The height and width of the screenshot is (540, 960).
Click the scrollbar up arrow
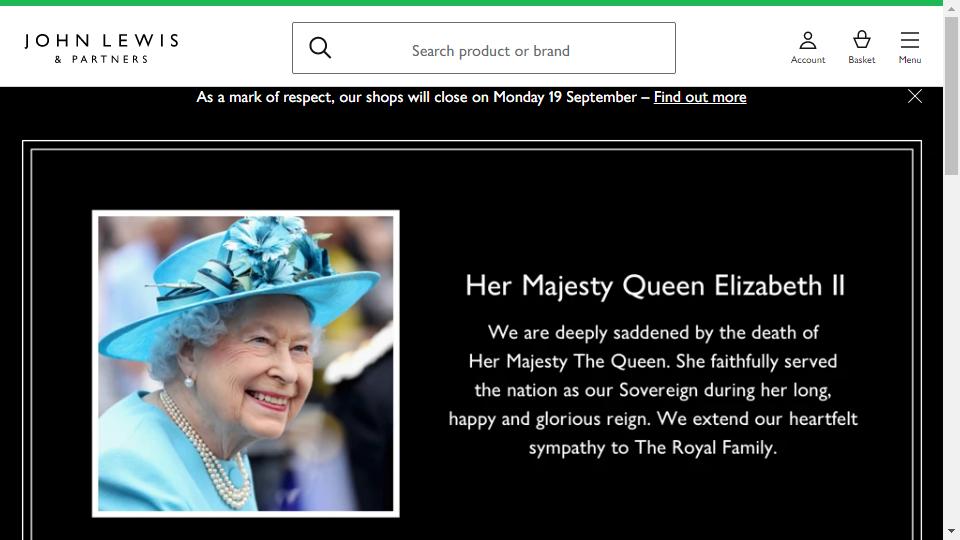coord(951,8)
